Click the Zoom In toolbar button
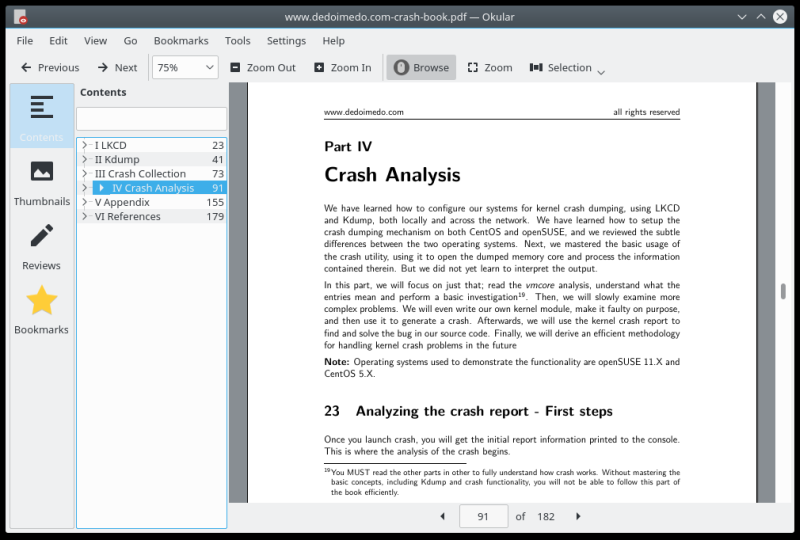 (342, 67)
